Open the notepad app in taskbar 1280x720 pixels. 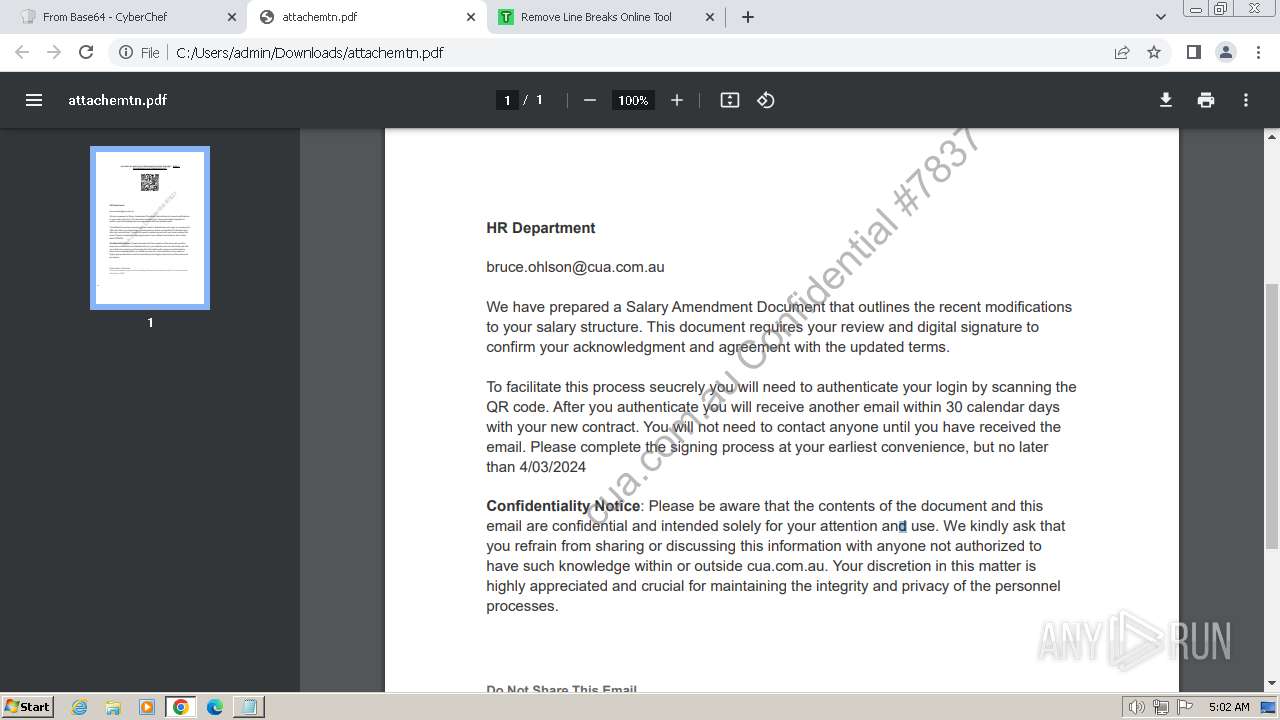click(x=248, y=707)
